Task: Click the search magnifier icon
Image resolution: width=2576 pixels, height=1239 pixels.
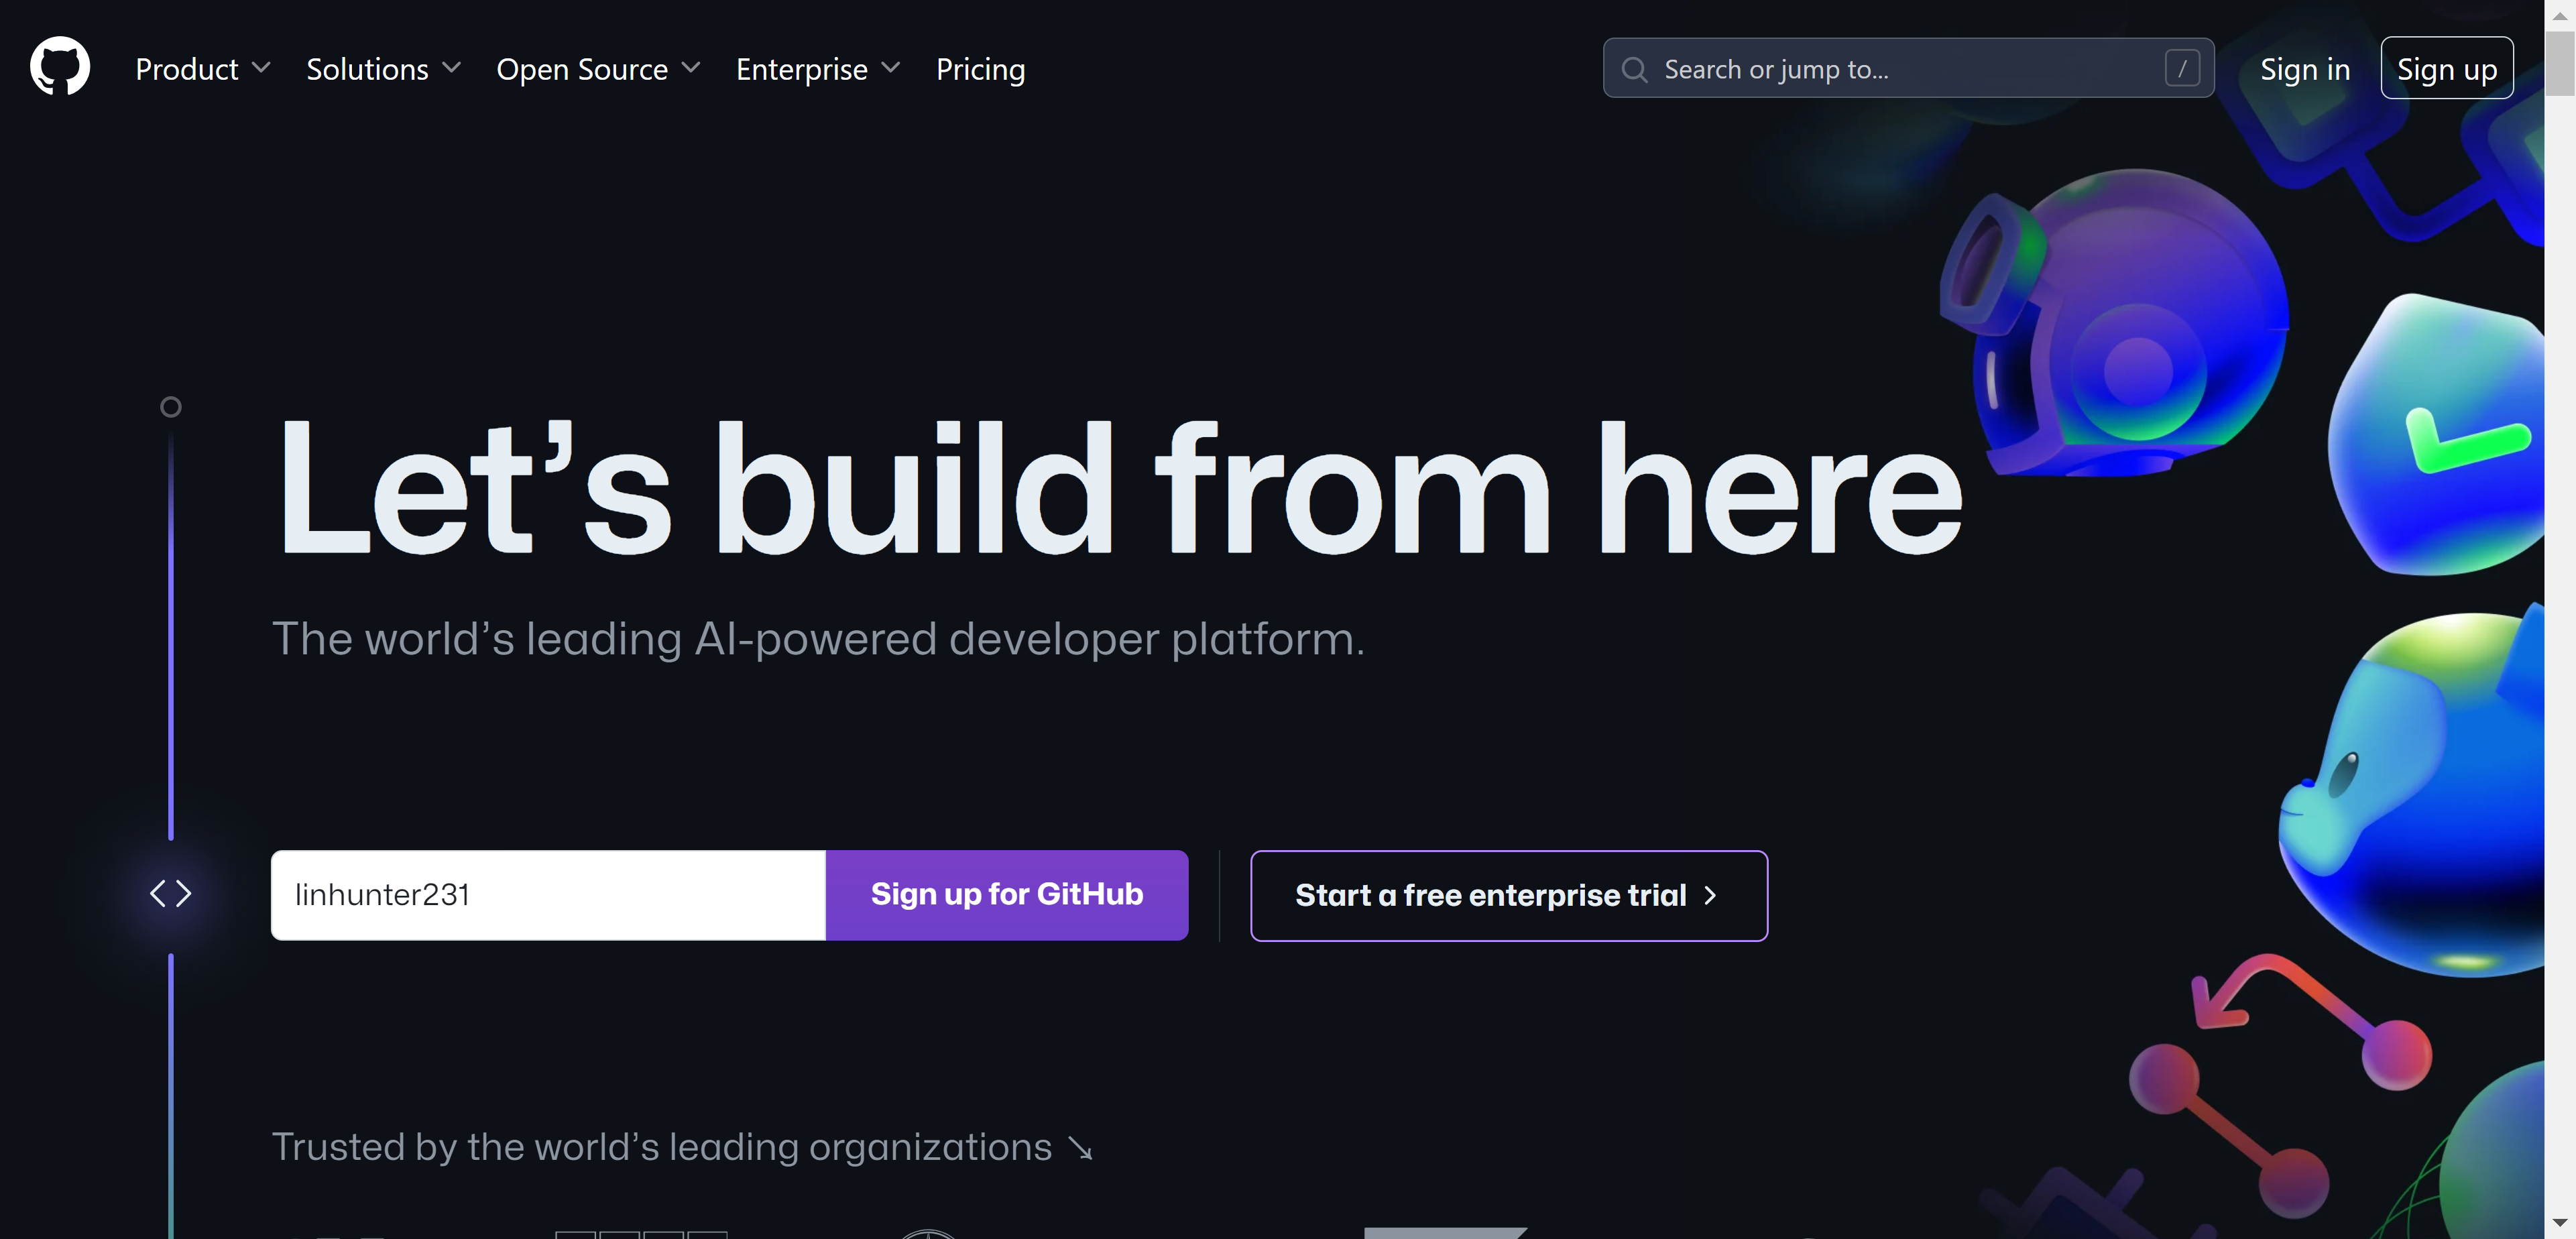Action: (x=1634, y=69)
